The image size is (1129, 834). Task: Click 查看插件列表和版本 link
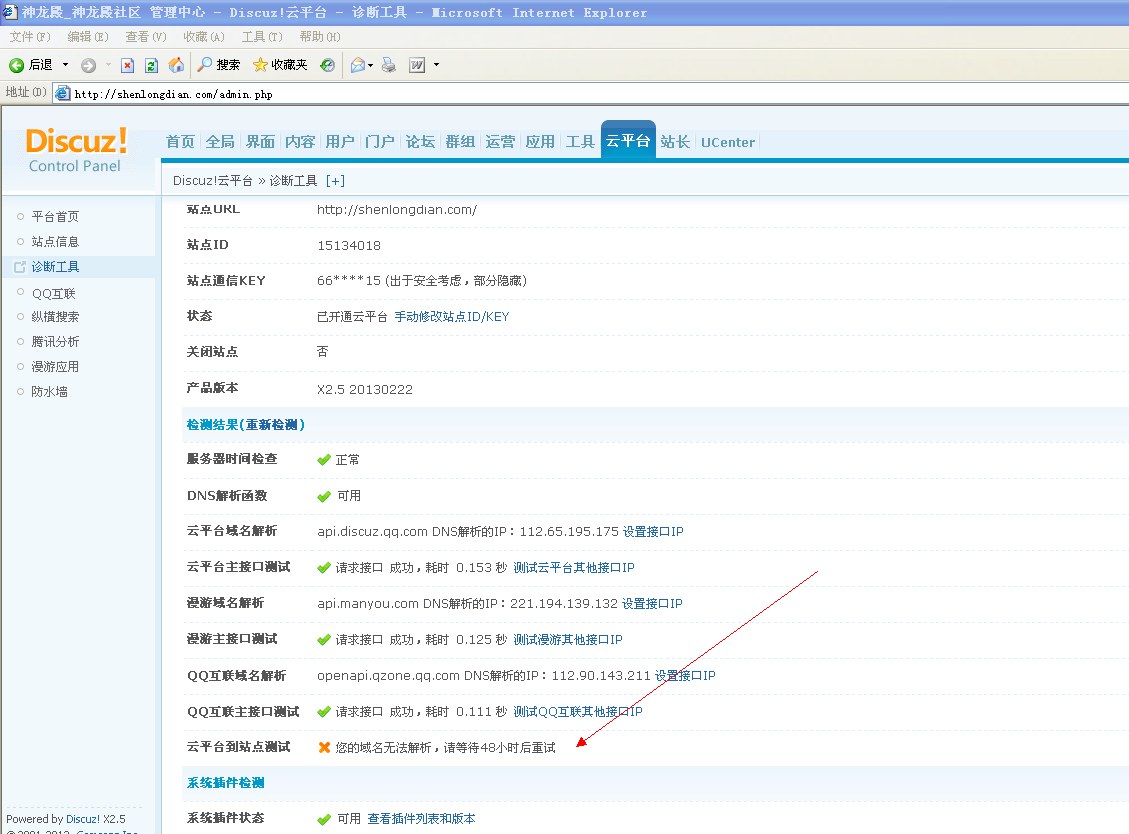coord(421,819)
